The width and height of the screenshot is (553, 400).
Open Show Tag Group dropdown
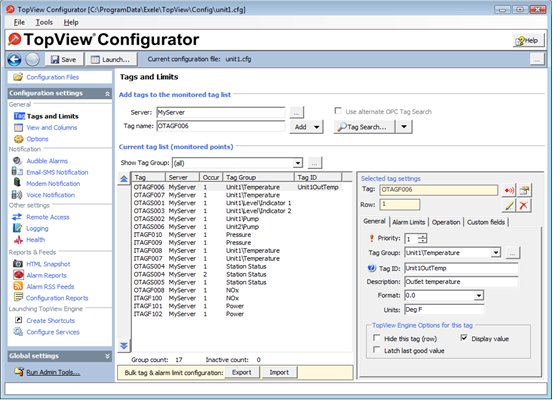pos(298,163)
